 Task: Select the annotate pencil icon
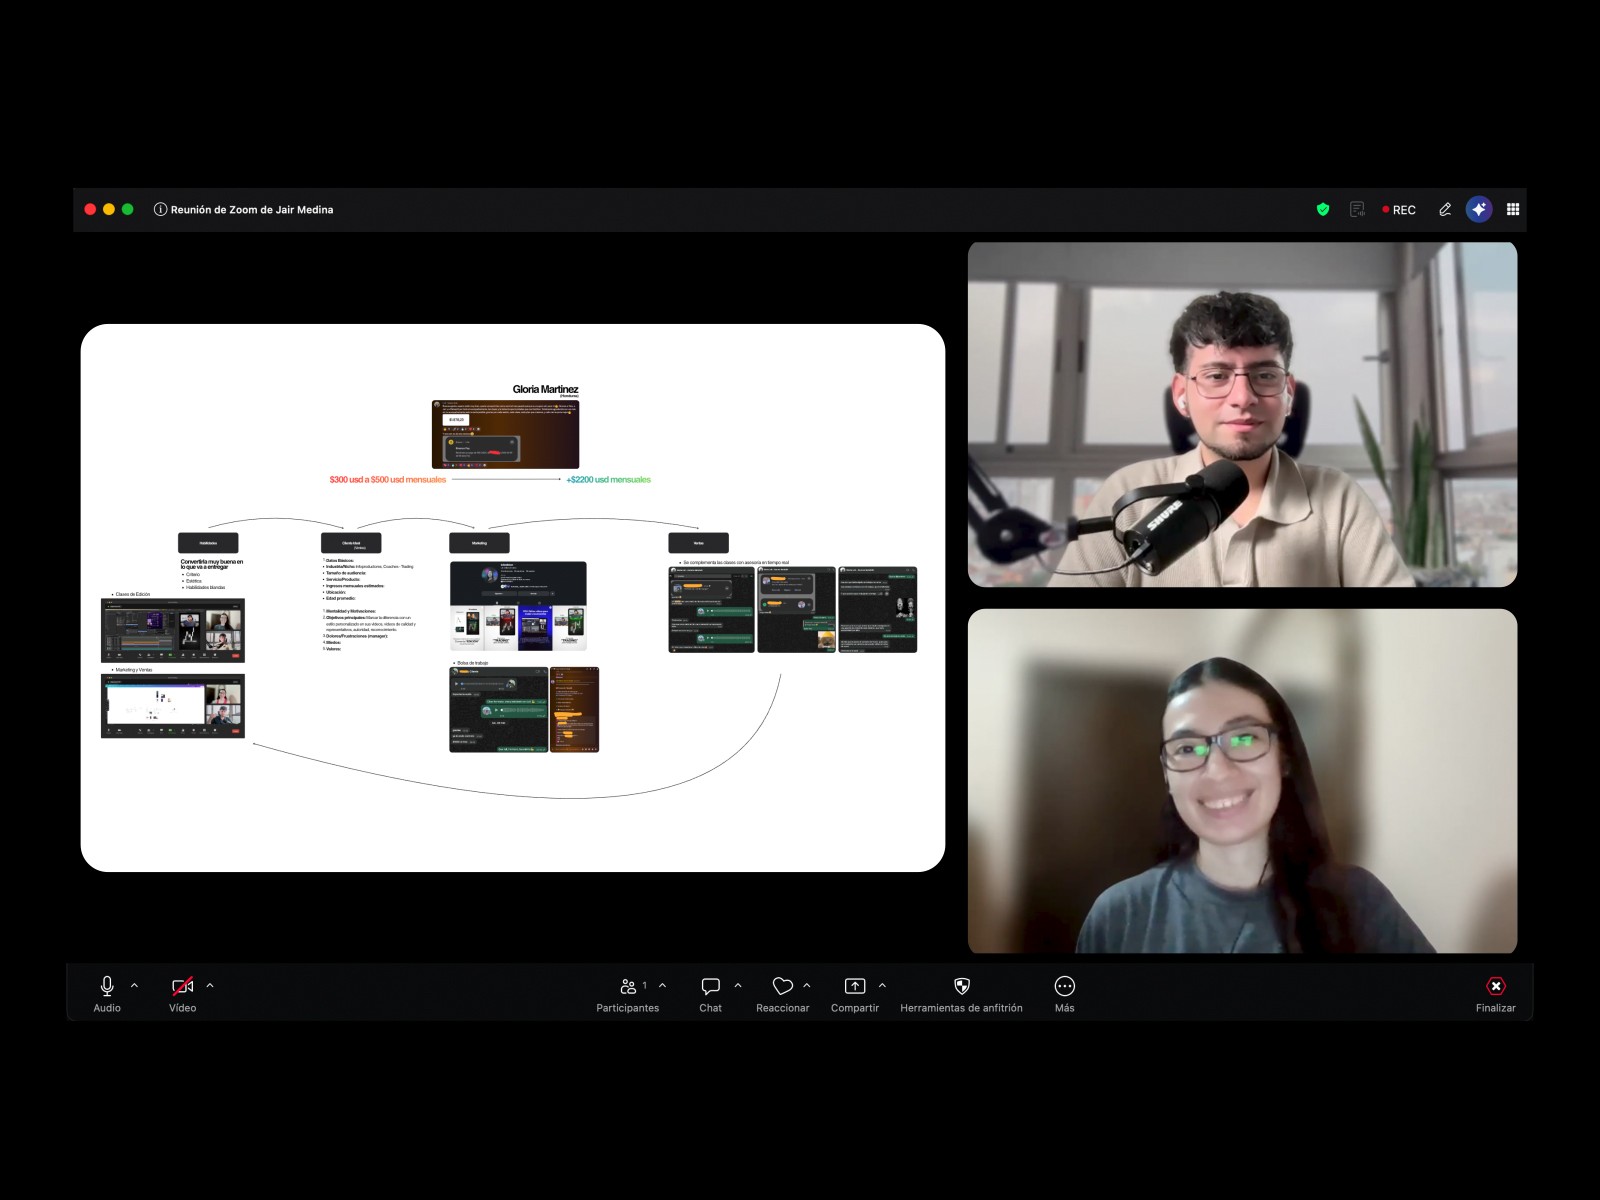[1445, 209]
